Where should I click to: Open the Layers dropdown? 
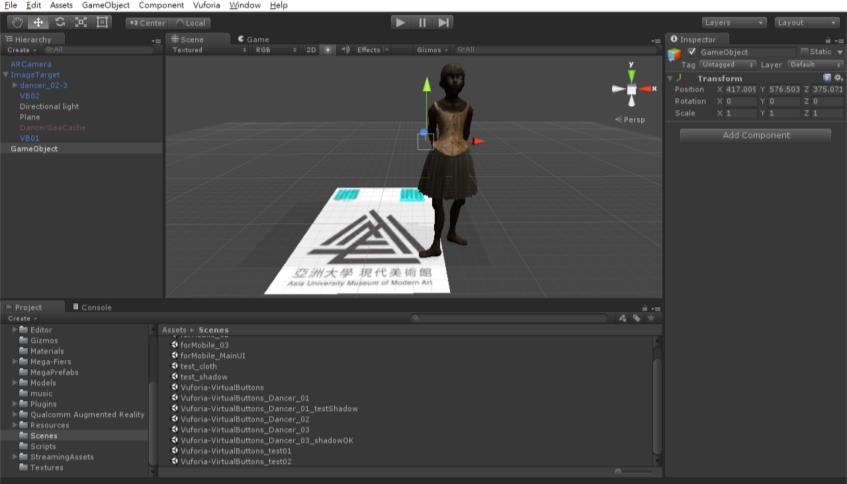point(734,23)
